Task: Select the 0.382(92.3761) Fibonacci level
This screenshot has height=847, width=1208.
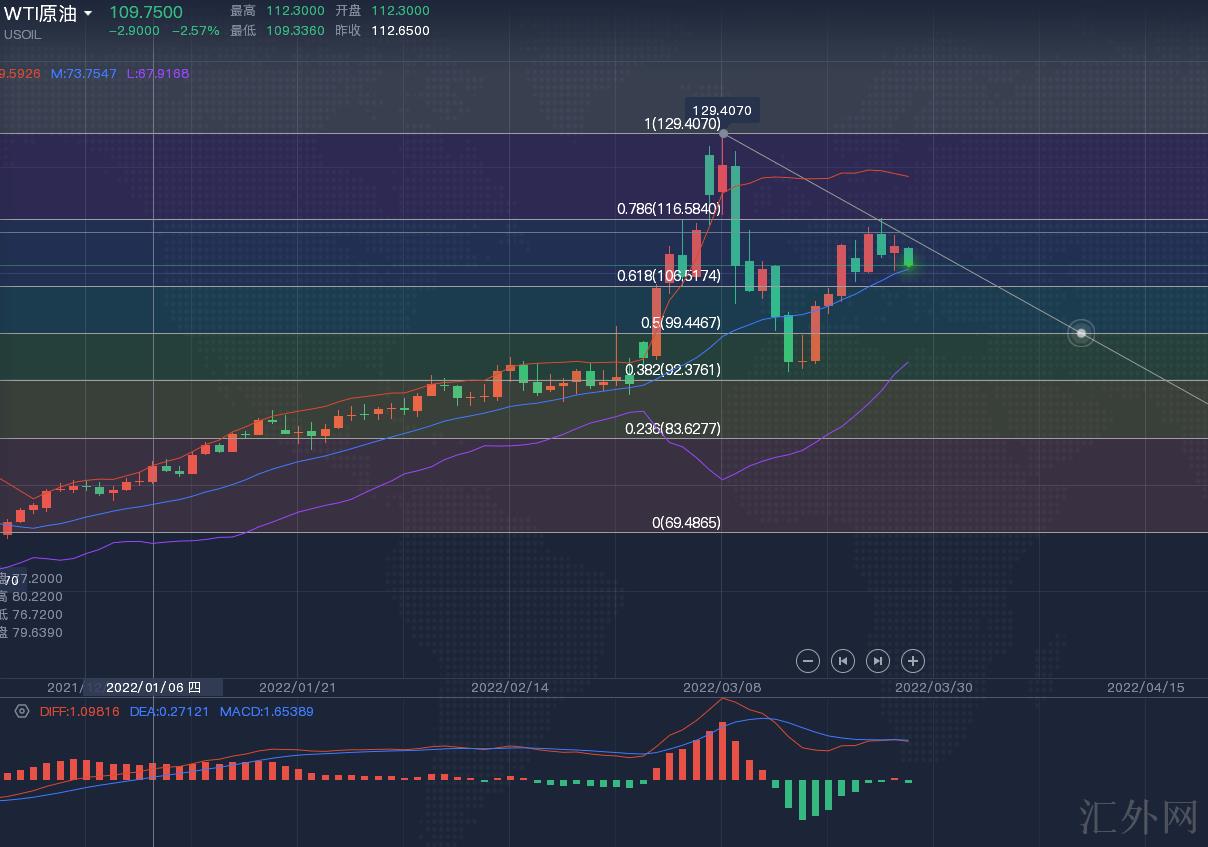Action: tap(673, 369)
